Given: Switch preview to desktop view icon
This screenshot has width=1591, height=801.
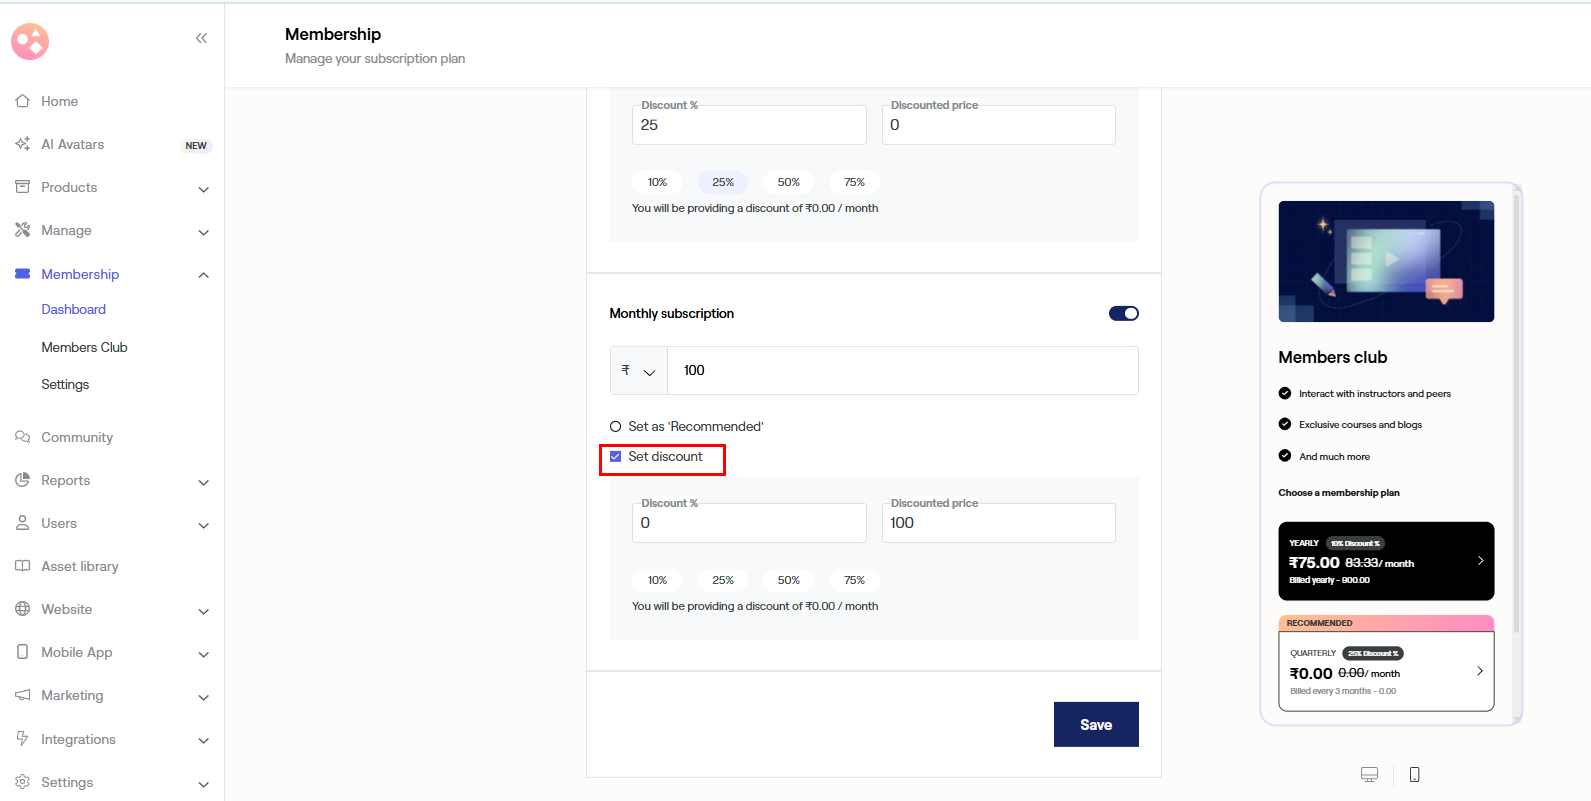Looking at the screenshot, I should tap(1369, 774).
